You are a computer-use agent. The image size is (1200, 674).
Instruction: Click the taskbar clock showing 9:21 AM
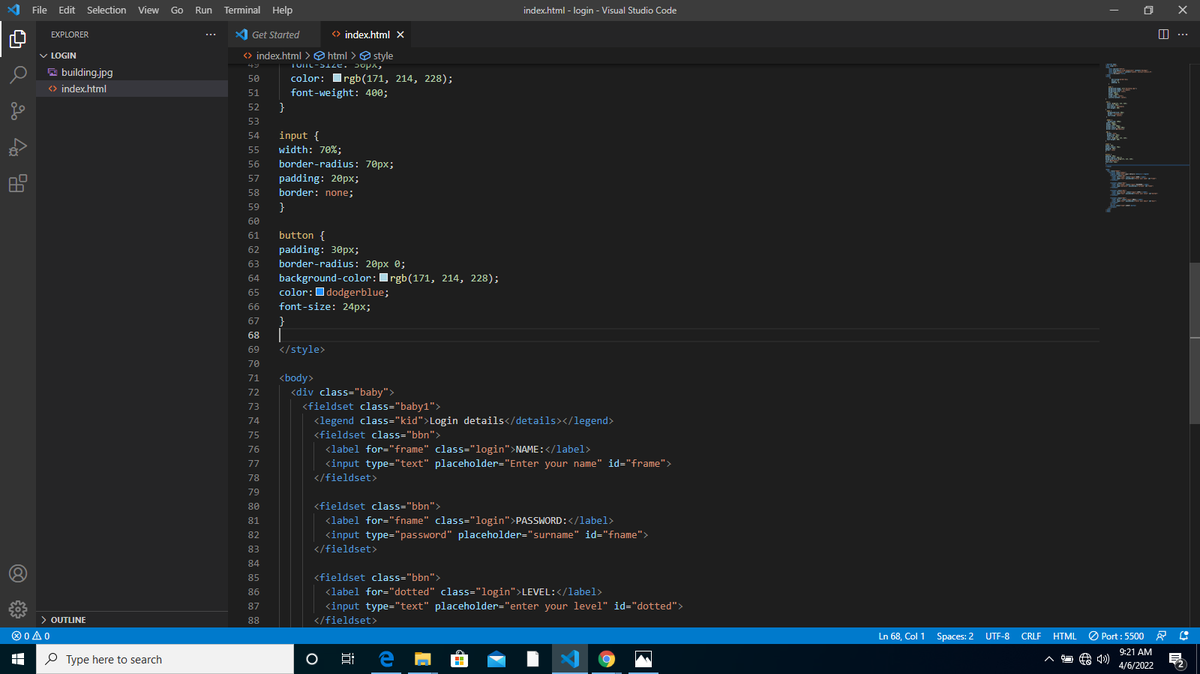pyautogui.click(x=1137, y=659)
